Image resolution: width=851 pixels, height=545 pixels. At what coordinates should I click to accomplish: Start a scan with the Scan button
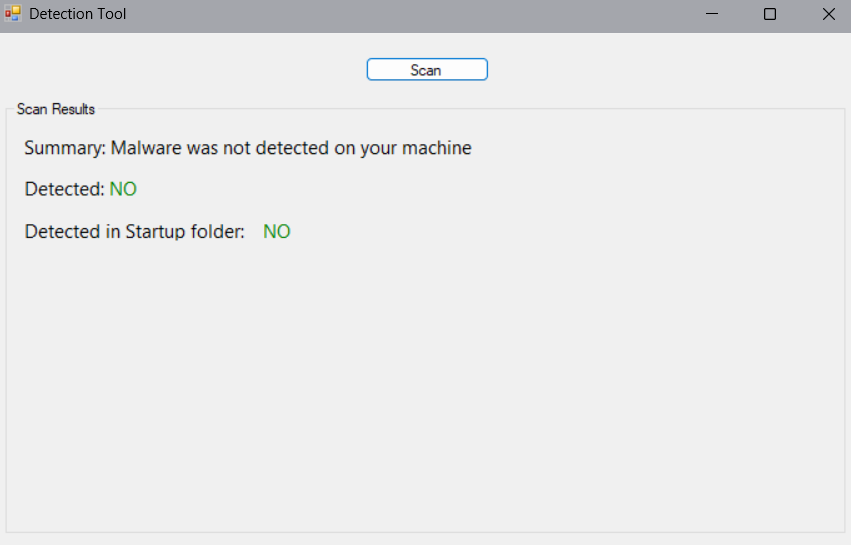(427, 70)
